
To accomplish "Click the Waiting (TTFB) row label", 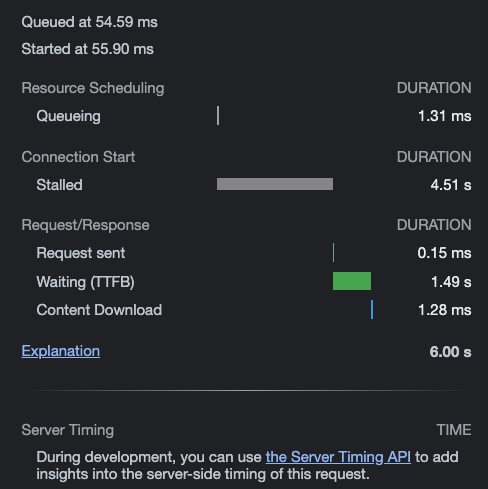I will click(x=85, y=282).
